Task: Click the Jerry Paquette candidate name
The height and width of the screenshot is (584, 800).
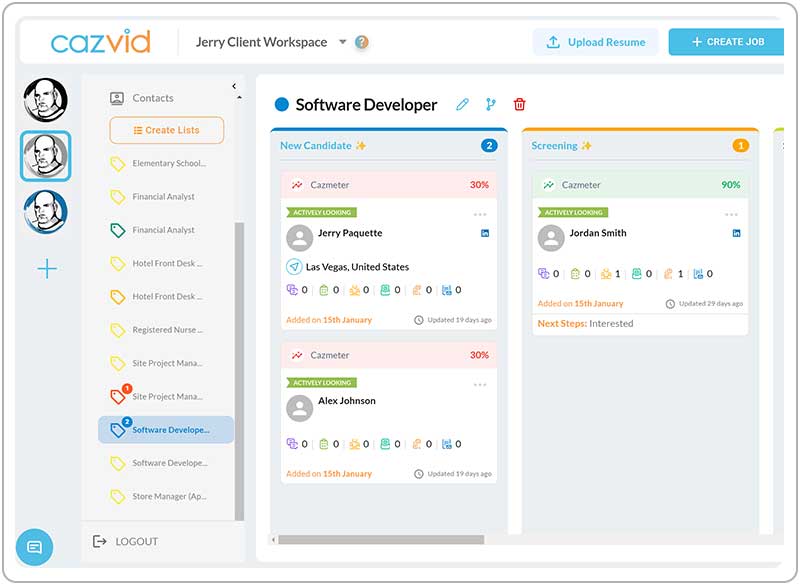Action: [x=350, y=233]
